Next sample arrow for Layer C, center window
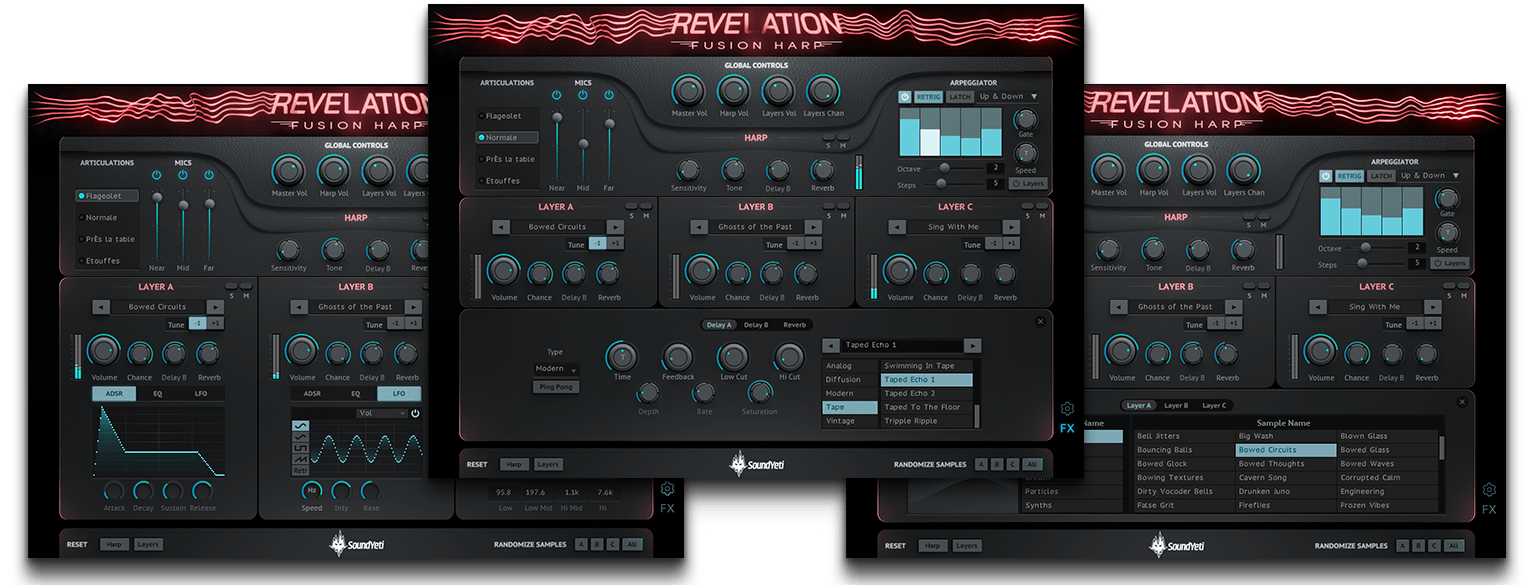This screenshot has height=585, width=1534. 1012,227
